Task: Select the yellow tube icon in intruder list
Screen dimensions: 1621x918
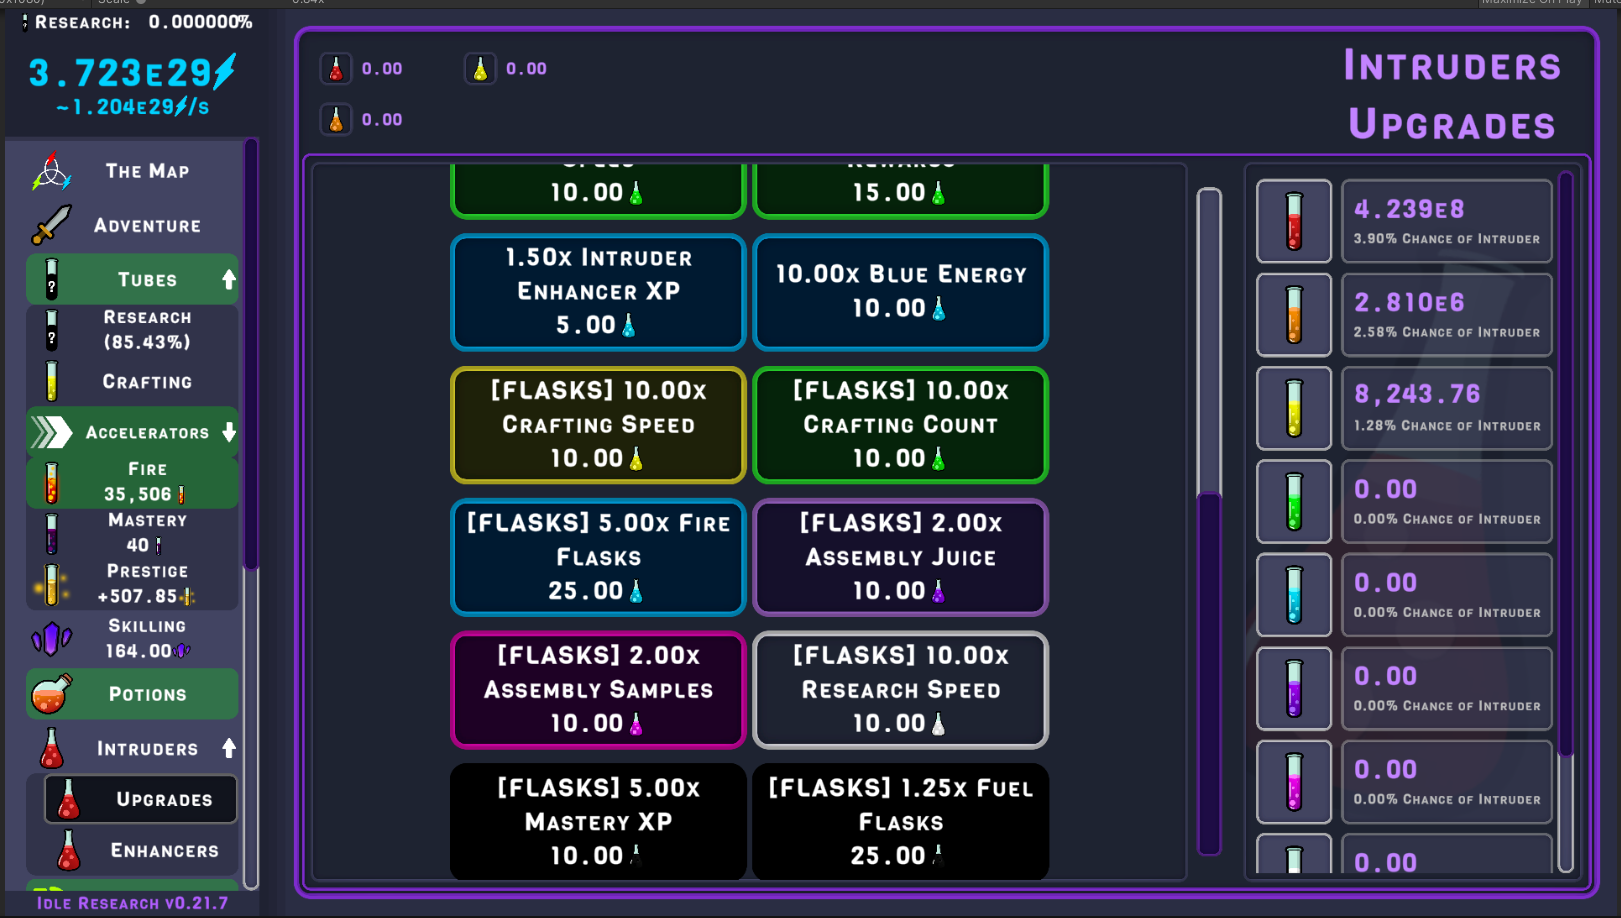Action: 1293,408
